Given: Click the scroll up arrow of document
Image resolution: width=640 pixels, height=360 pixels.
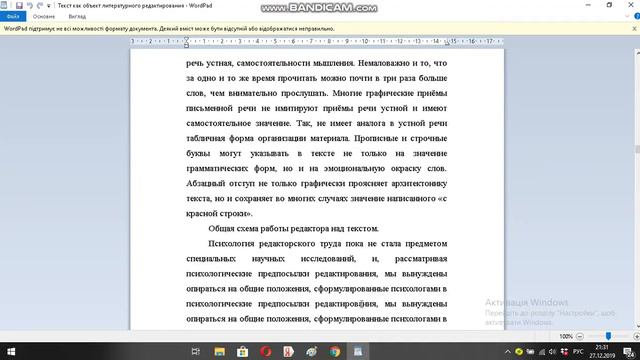Looking at the screenshot, I should pos(637,53).
